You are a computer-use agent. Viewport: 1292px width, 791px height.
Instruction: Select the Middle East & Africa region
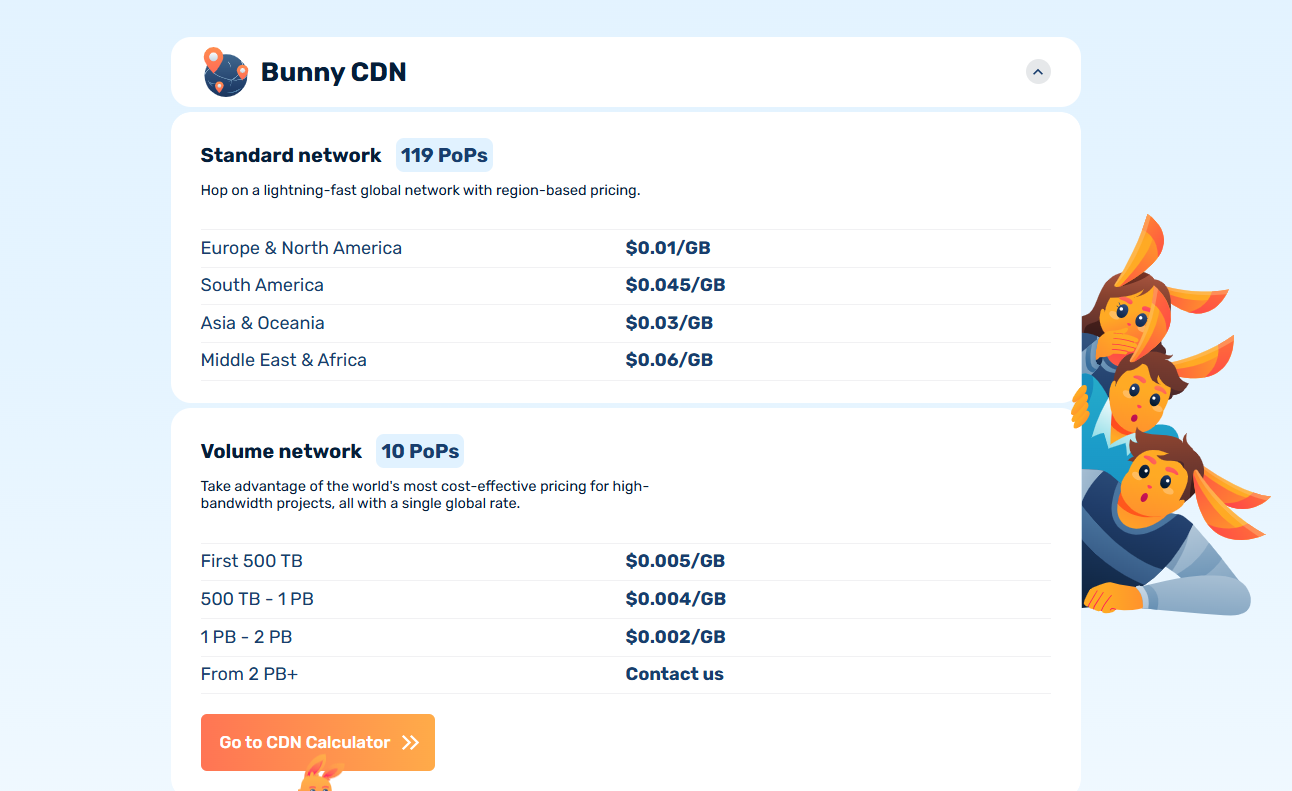tap(283, 360)
